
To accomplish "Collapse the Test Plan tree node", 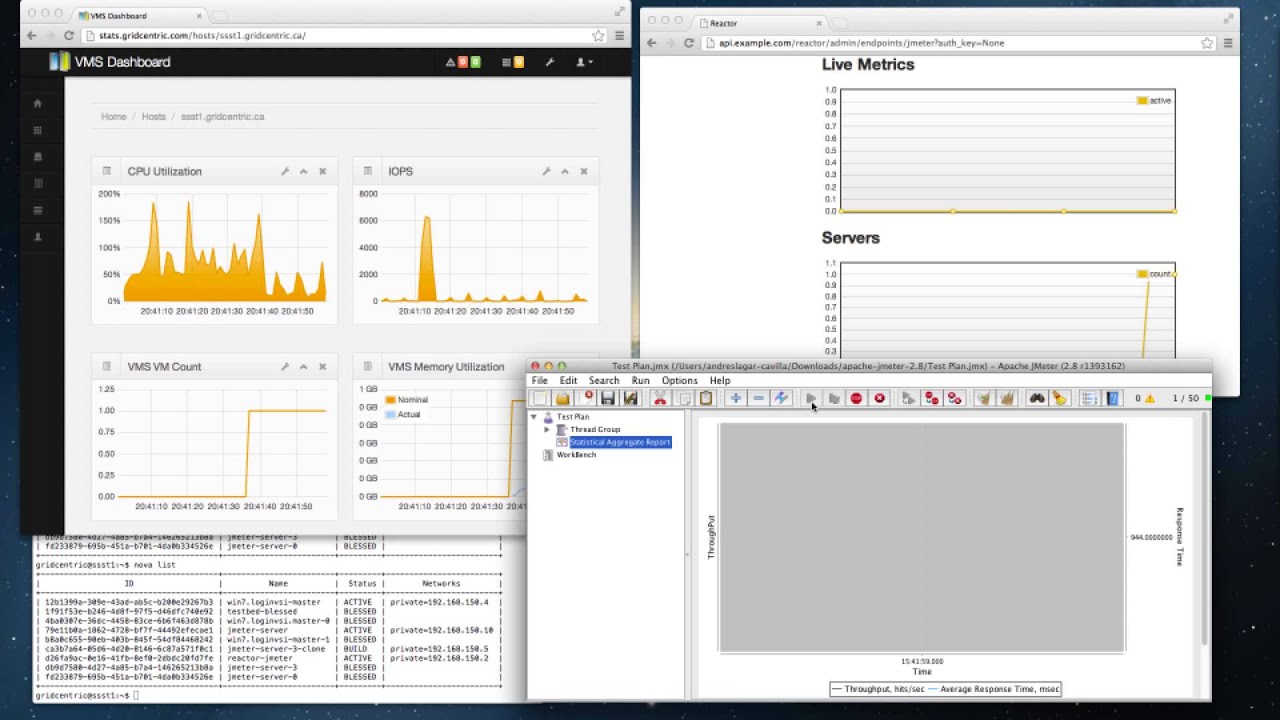I will click(533, 417).
